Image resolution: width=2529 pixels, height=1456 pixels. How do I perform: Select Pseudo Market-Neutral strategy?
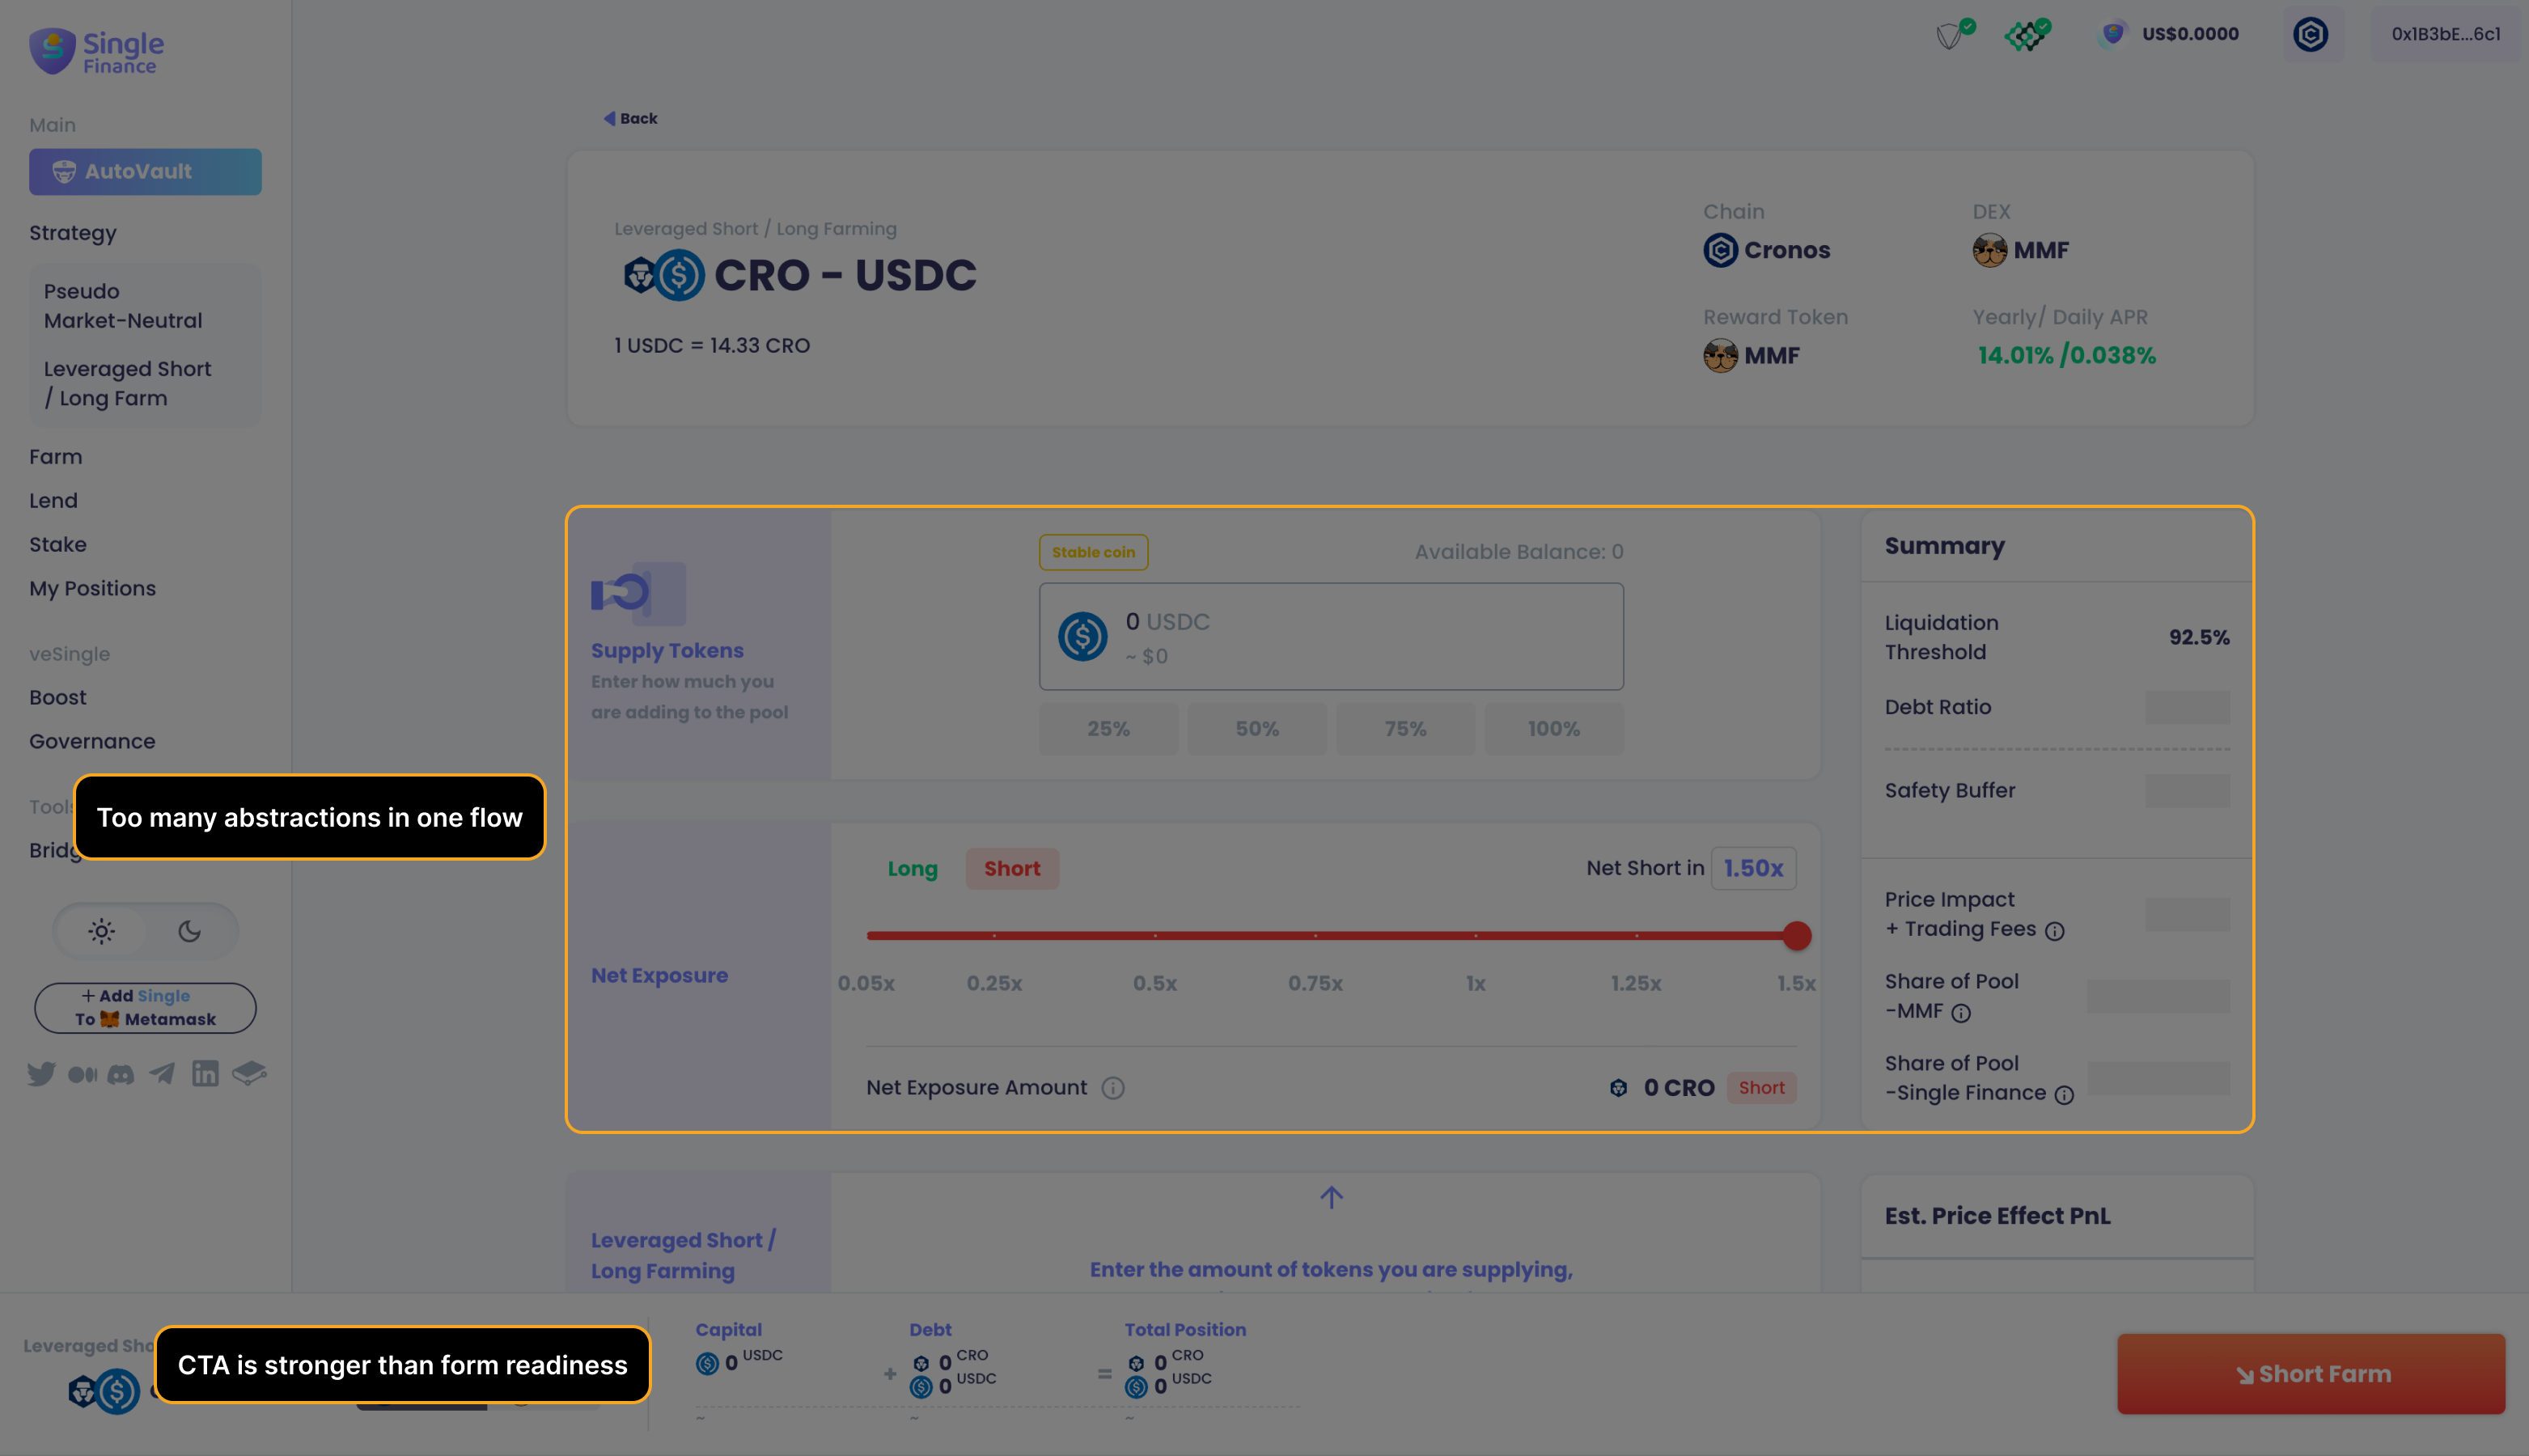point(123,306)
